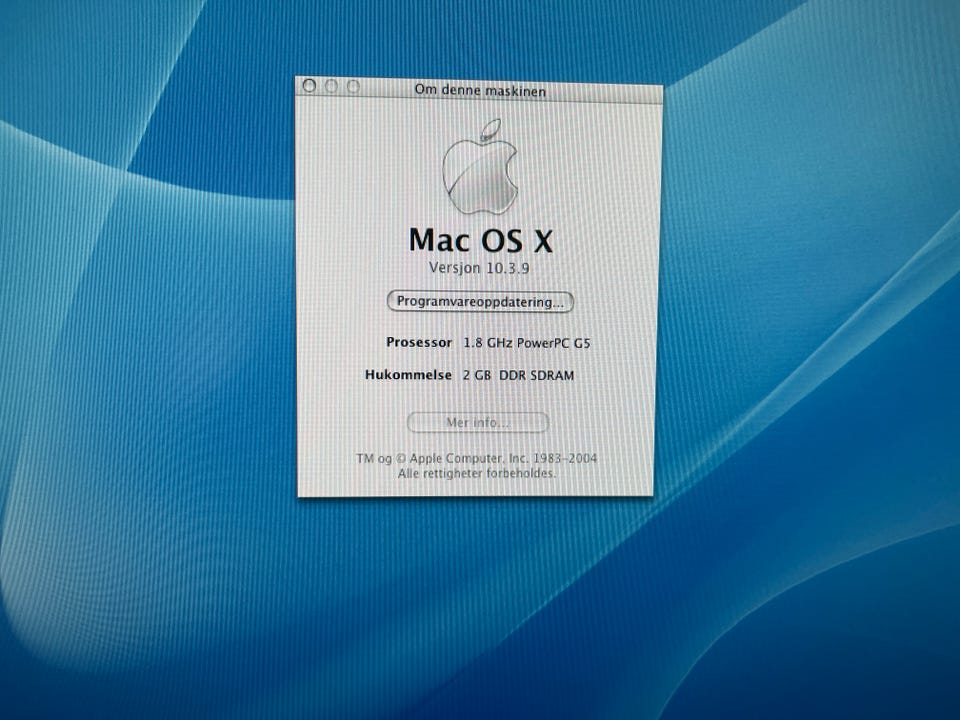Minimize the Om denne maskinen window
Image resolution: width=960 pixels, height=720 pixels.
[x=331, y=86]
